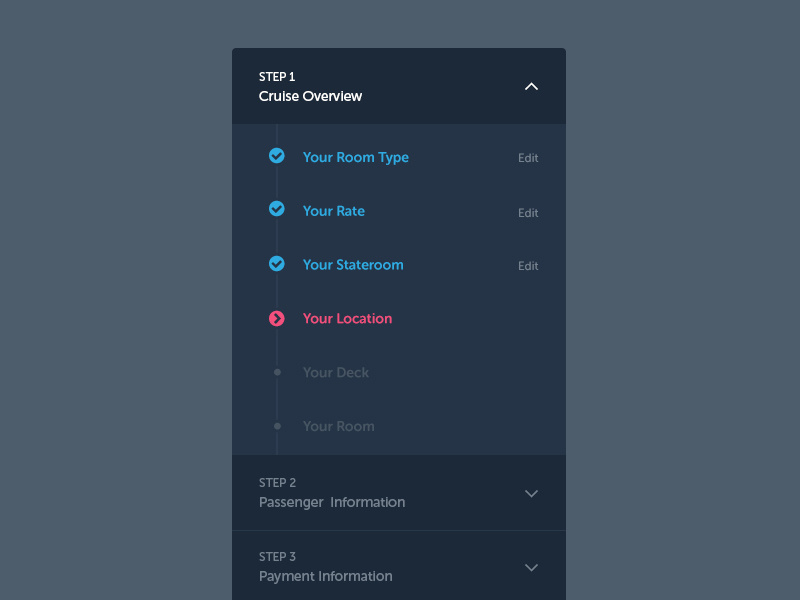This screenshot has height=600, width=800.
Task: Click the blue checkmark beside Your Stateroom
Action: click(x=277, y=264)
